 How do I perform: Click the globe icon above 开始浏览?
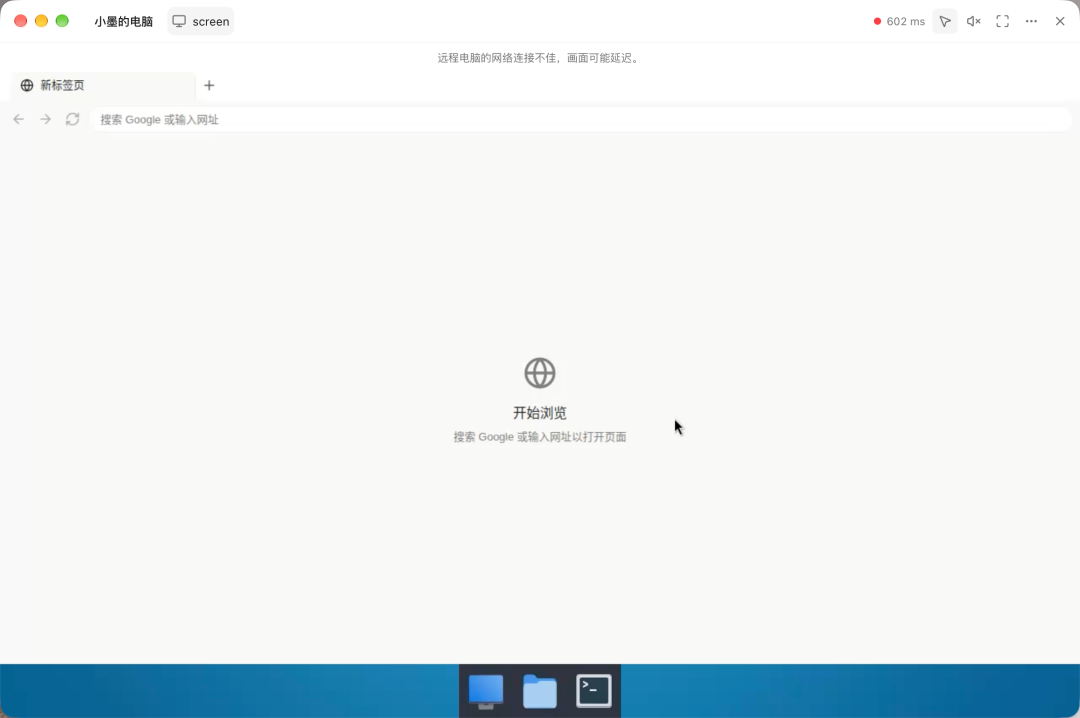[540, 373]
